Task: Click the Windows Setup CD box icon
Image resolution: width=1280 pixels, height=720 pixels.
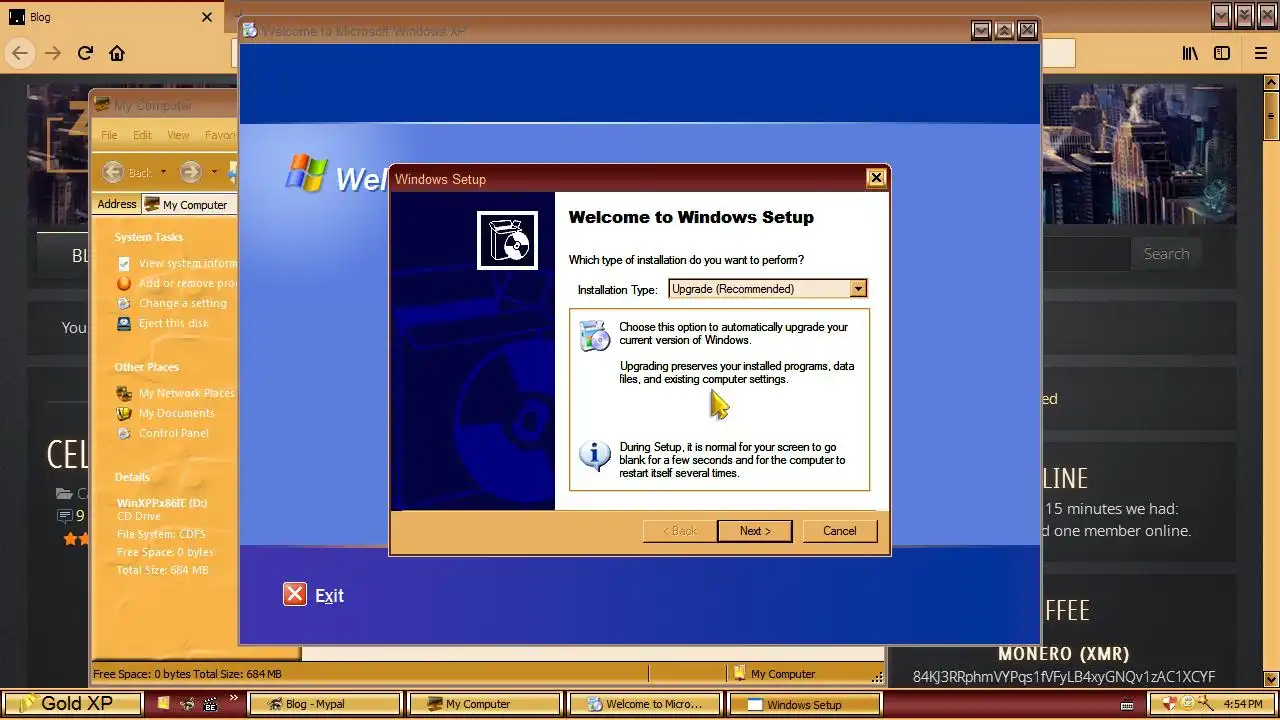Action: pyautogui.click(x=508, y=240)
